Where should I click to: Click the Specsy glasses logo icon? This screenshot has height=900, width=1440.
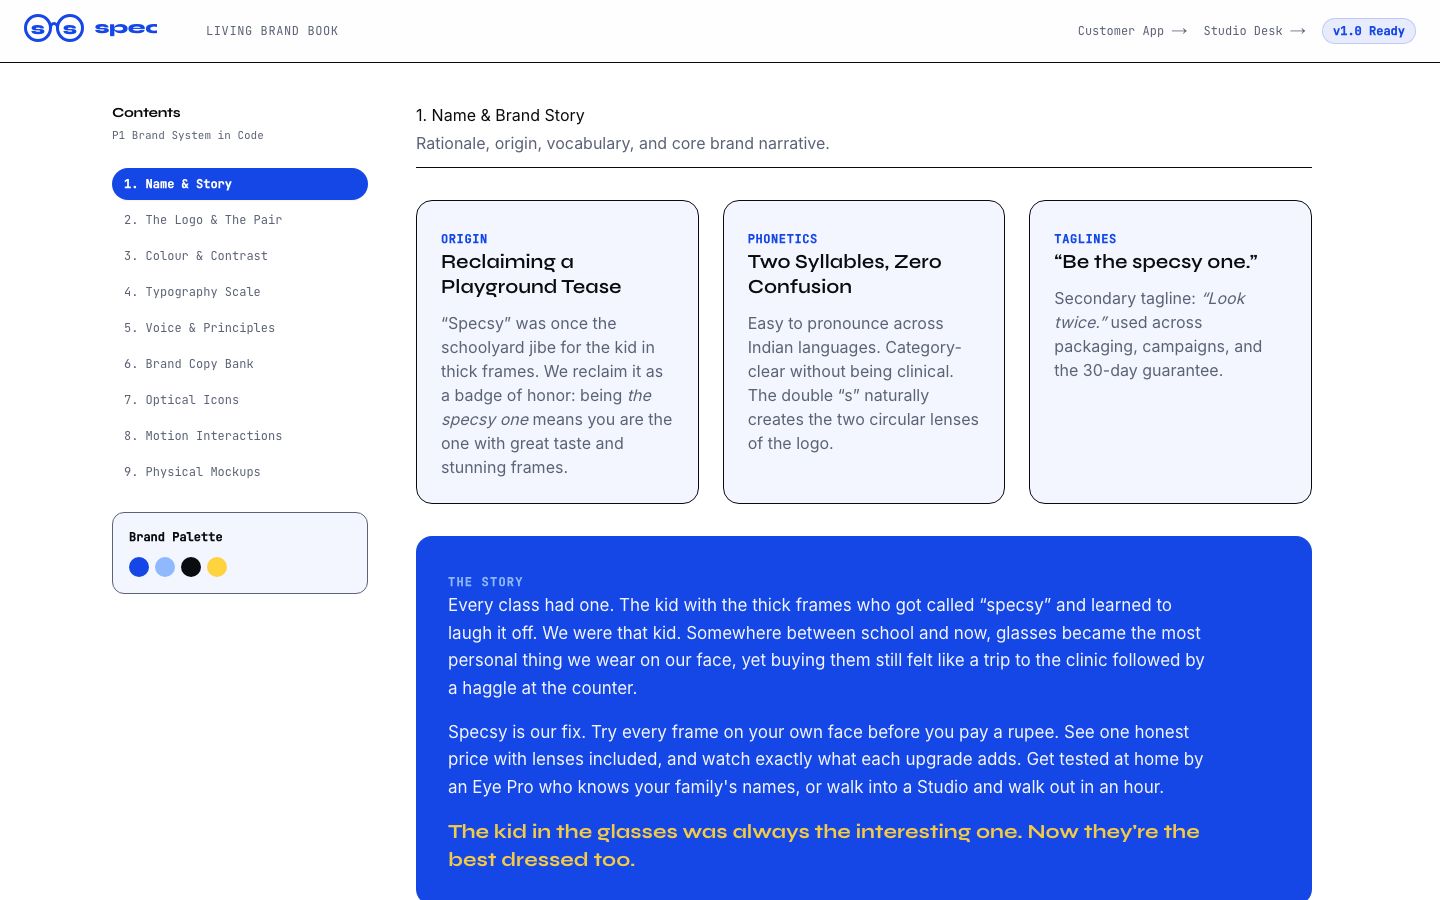(x=54, y=28)
